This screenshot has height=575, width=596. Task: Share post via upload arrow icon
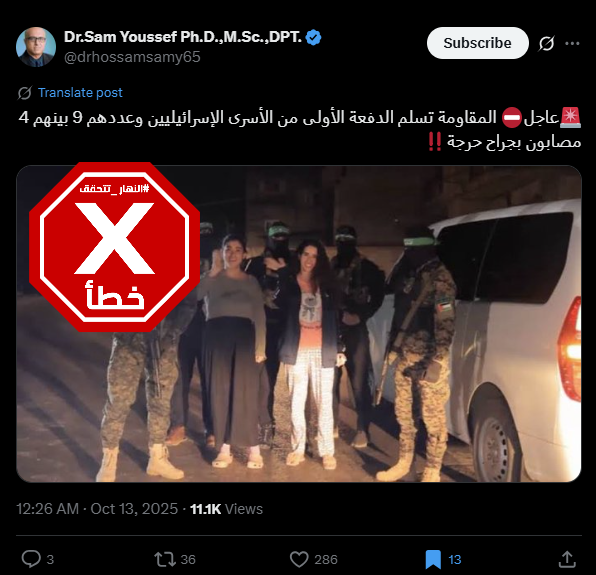point(567,559)
